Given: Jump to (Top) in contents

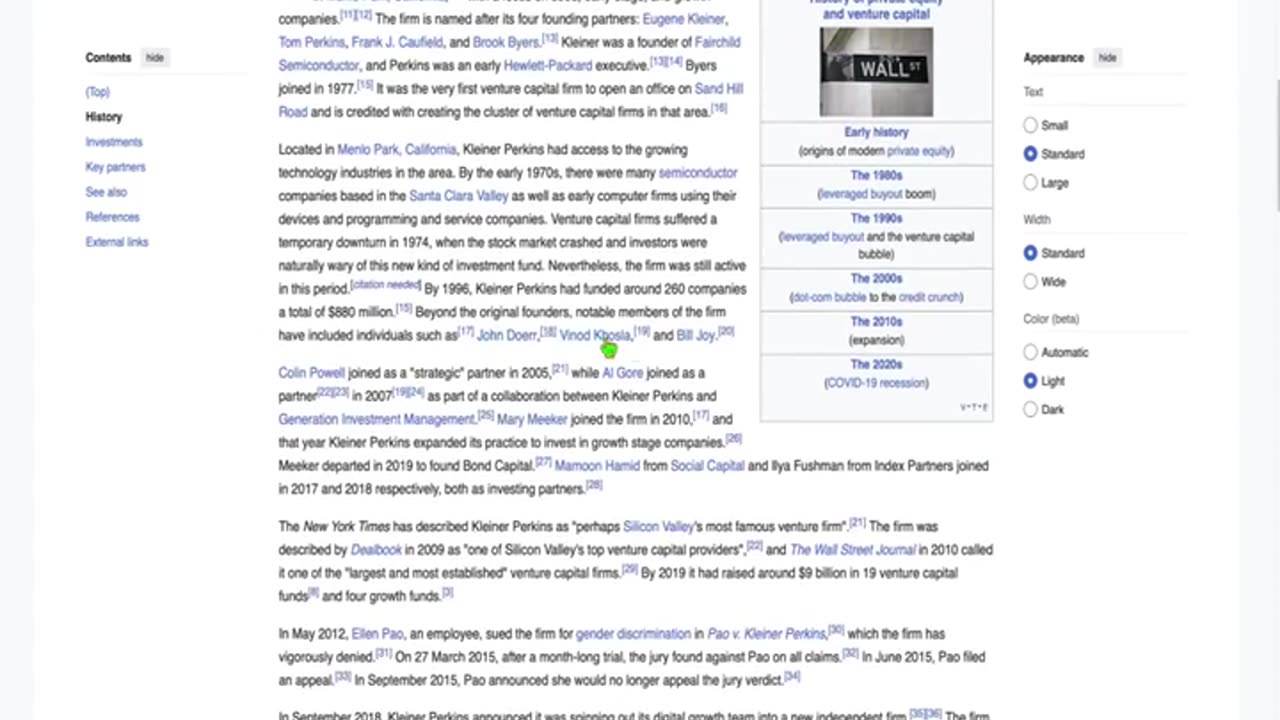Looking at the screenshot, I should (x=97, y=92).
